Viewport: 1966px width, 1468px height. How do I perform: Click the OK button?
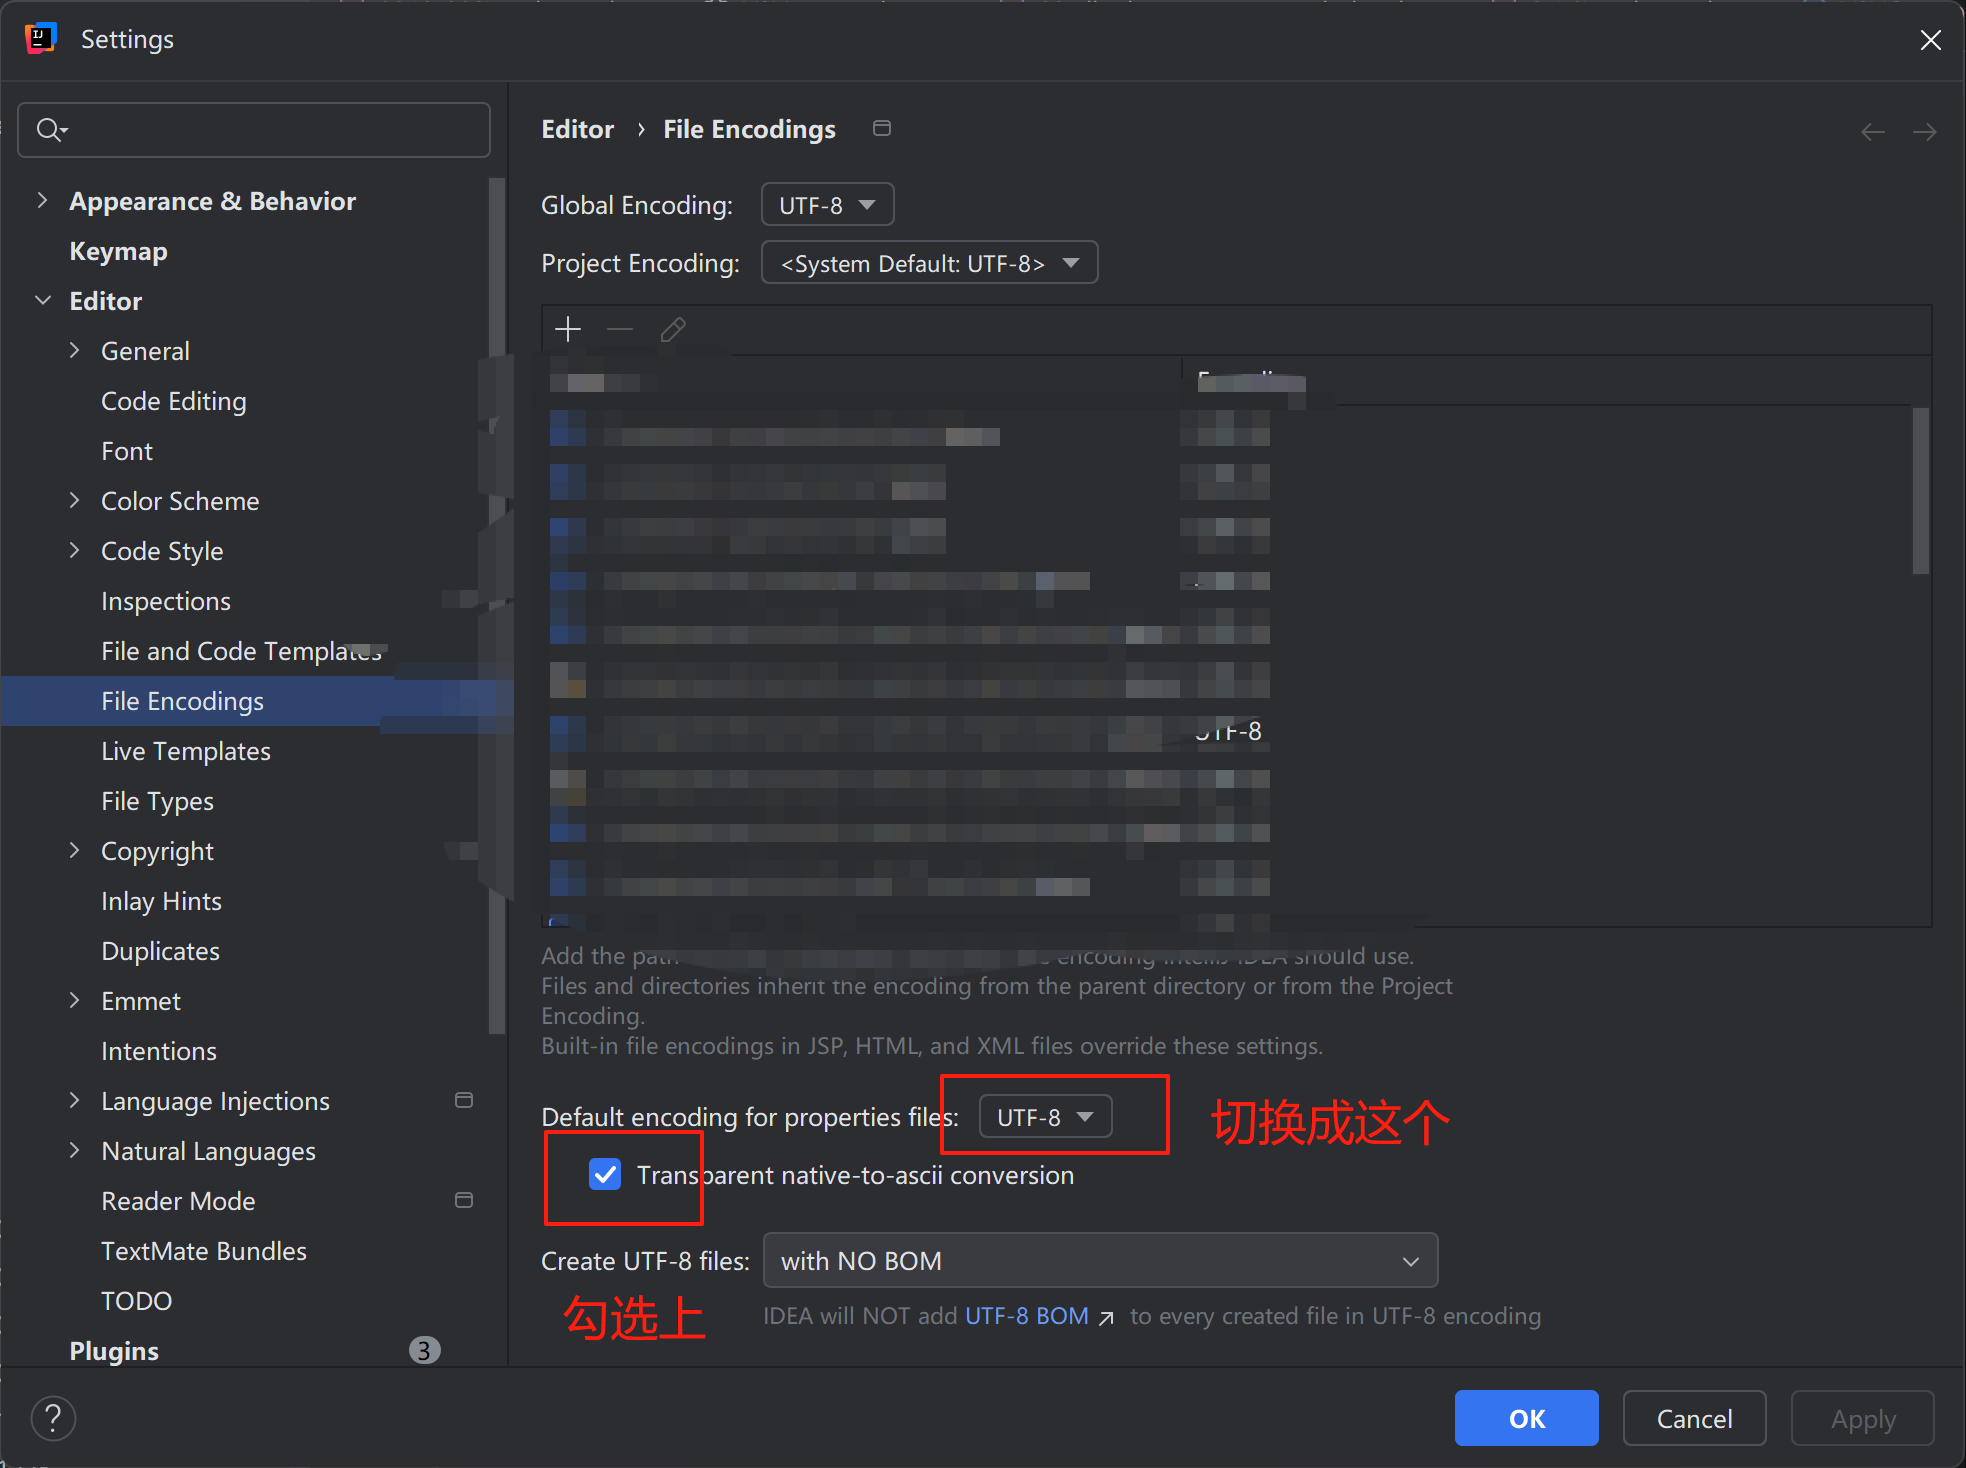(1526, 1418)
